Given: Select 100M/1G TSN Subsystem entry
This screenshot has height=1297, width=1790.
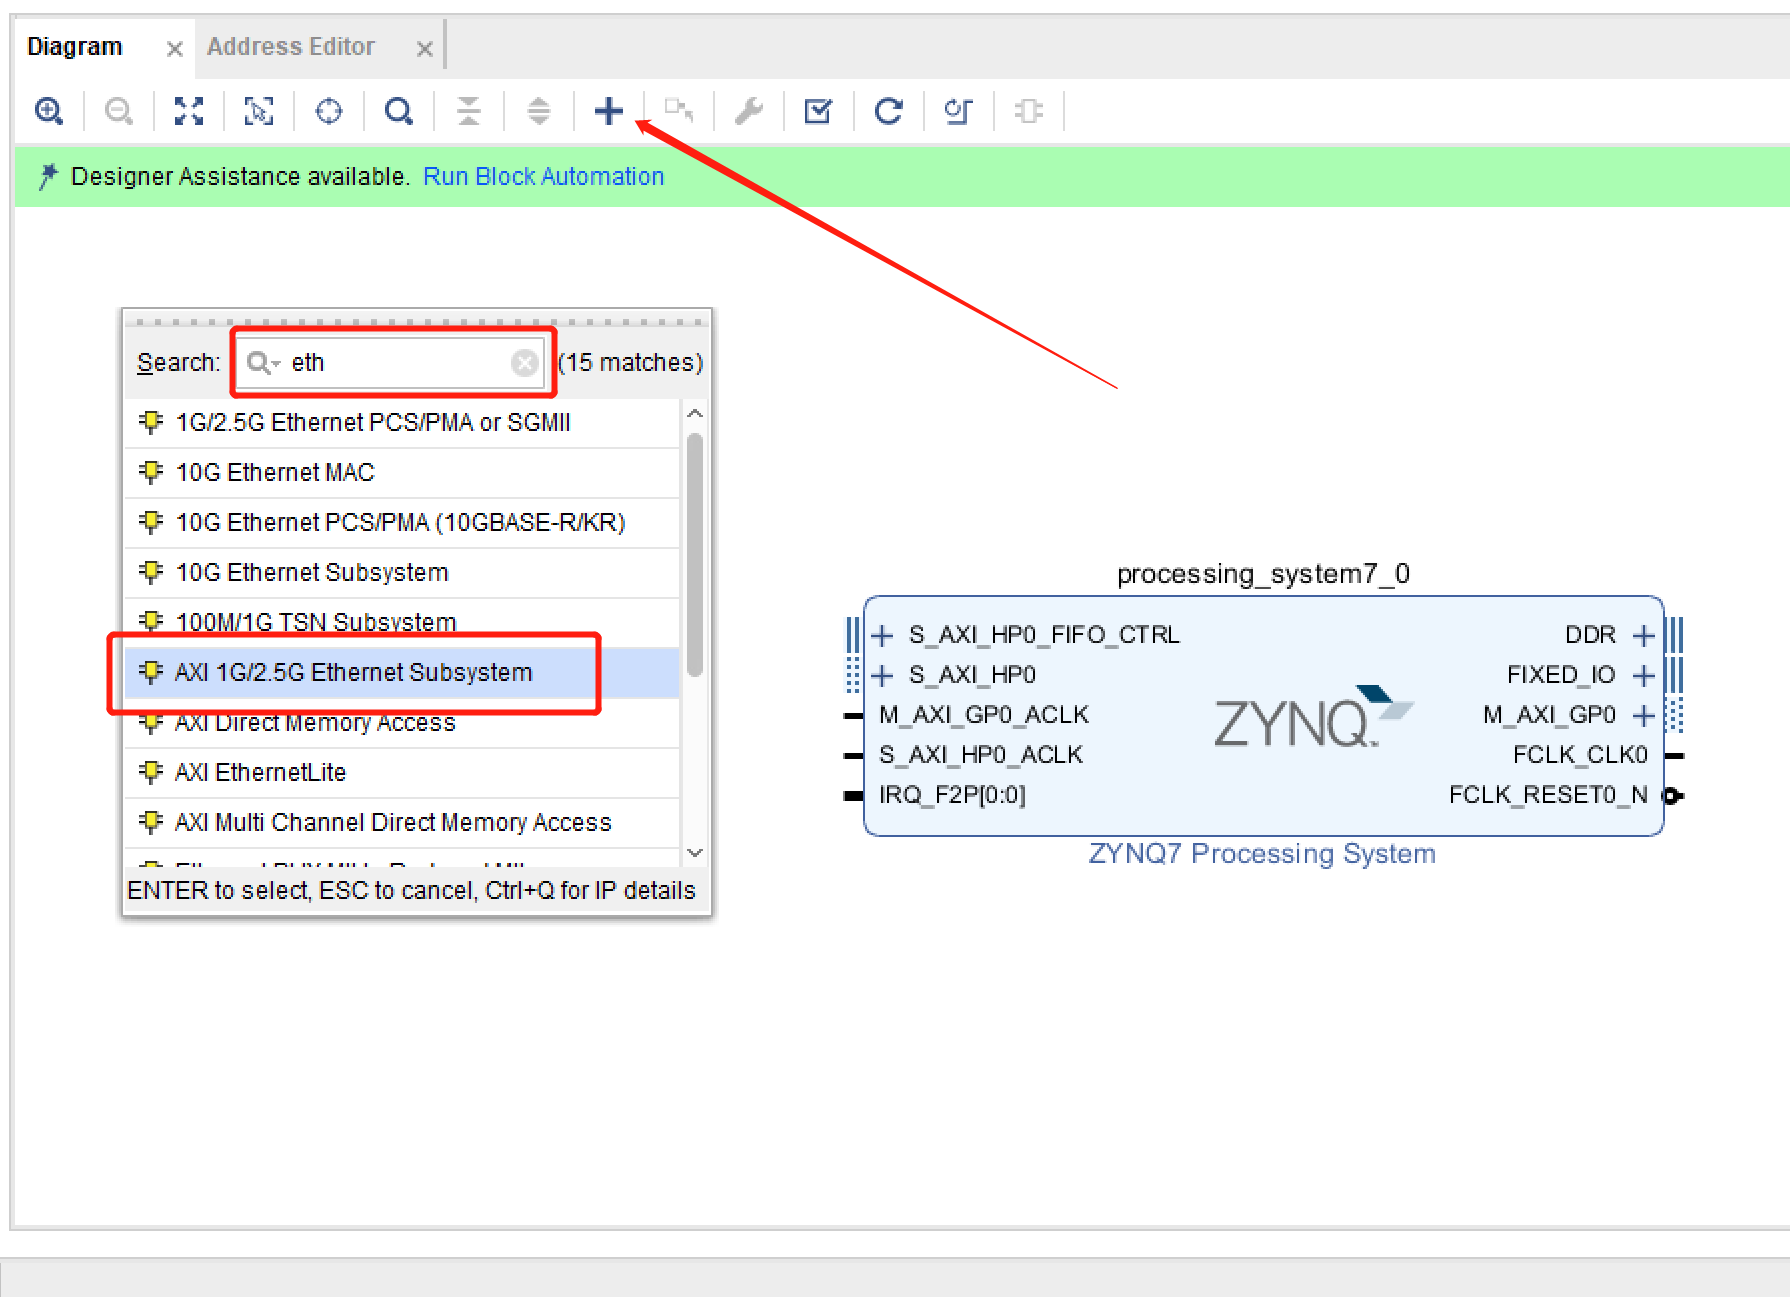Looking at the screenshot, I should [403, 621].
